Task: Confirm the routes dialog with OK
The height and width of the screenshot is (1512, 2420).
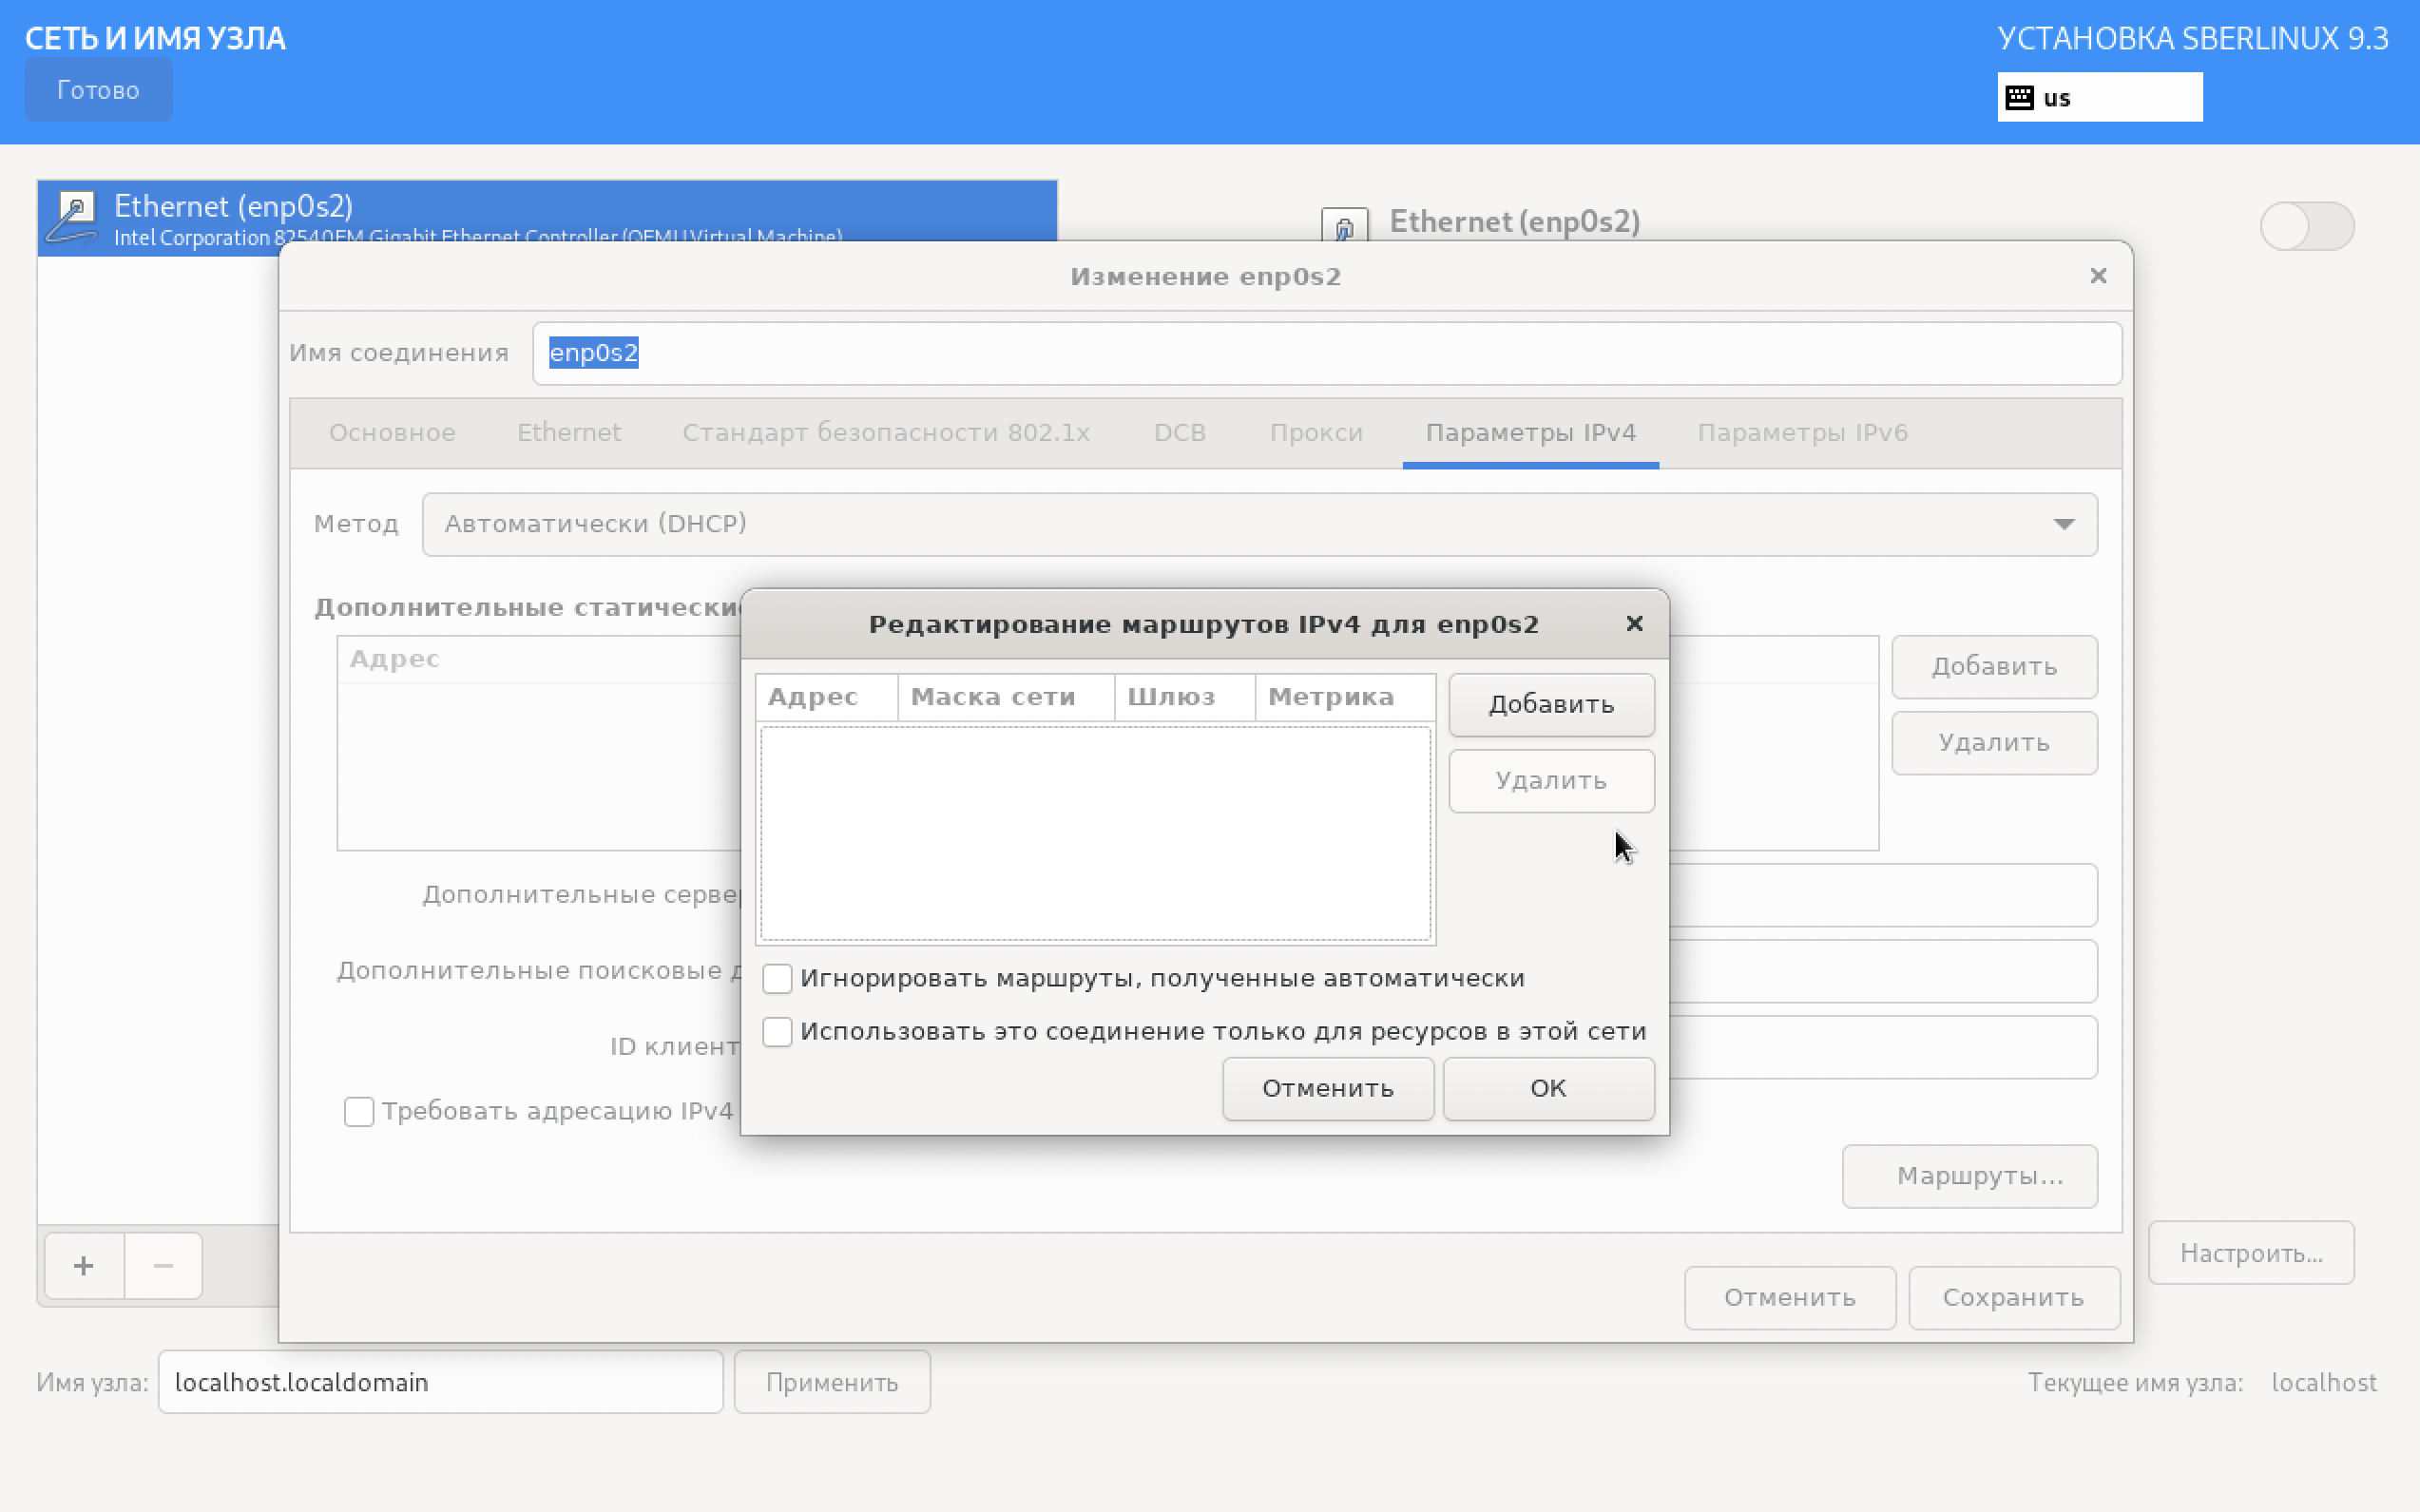Action: pyautogui.click(x=1547, y=1088)
